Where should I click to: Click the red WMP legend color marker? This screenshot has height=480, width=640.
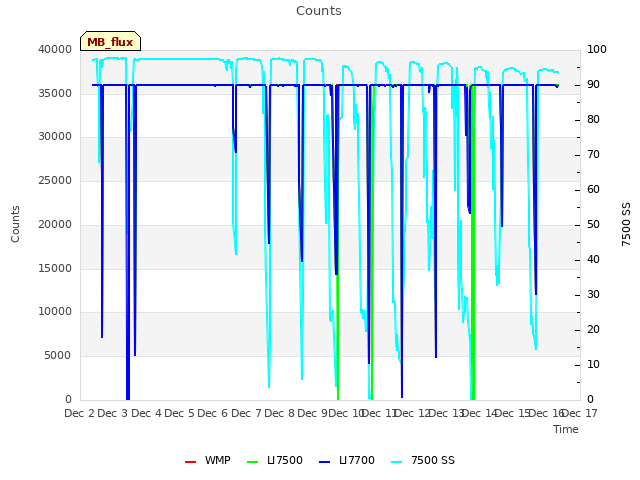191,462
